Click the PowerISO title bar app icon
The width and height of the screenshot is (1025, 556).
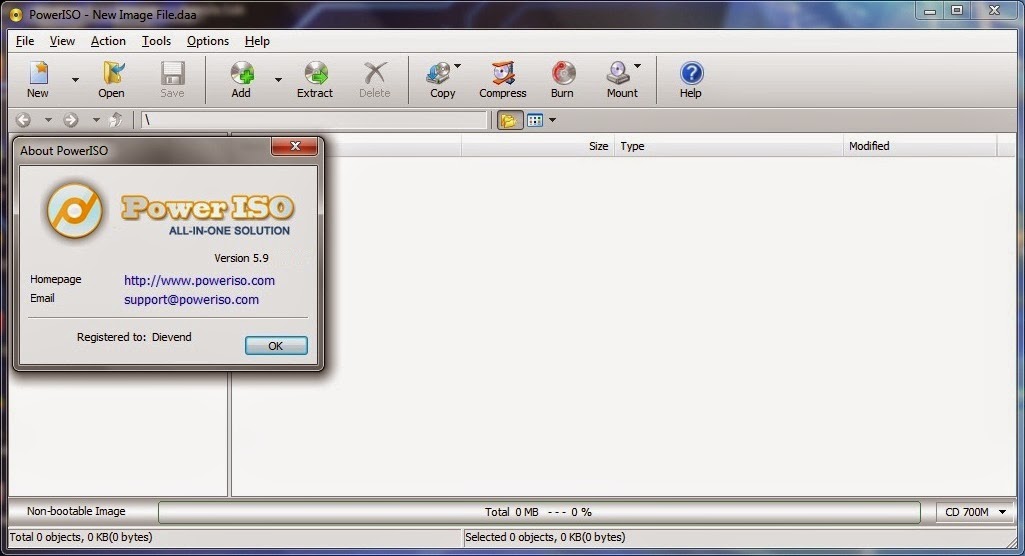pyautogui.click(x=15, y=14)
